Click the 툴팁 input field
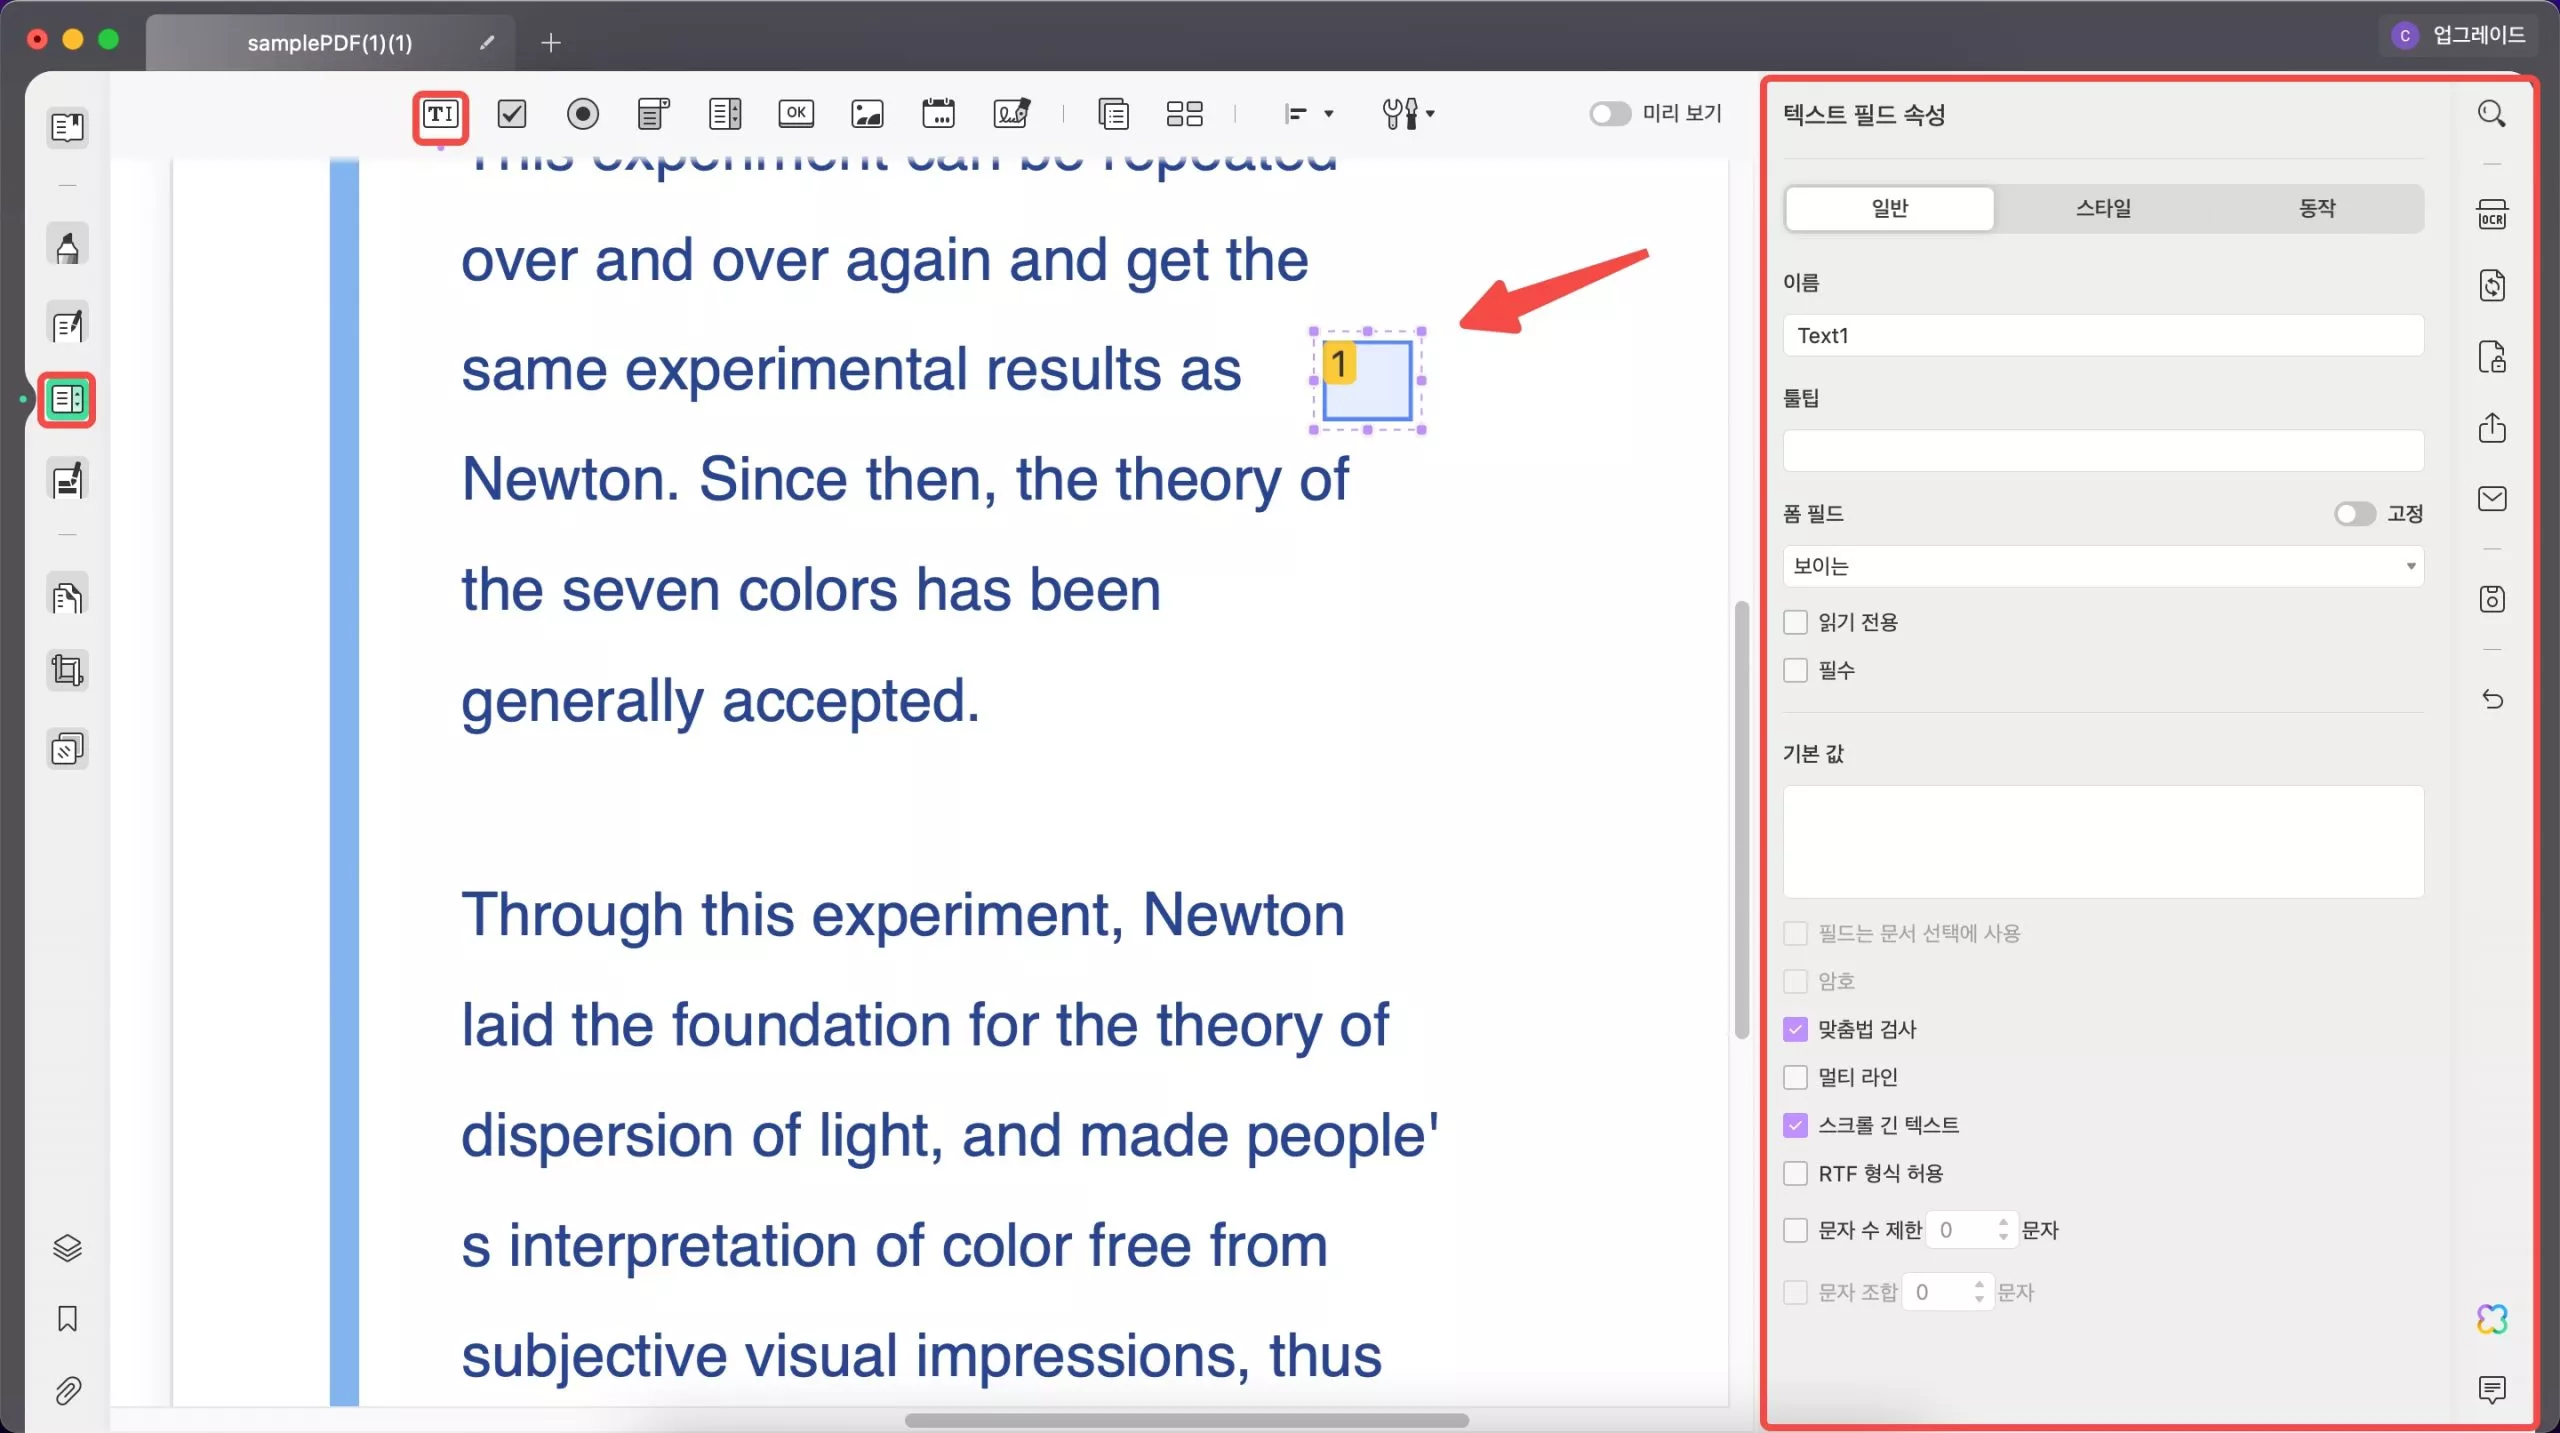Image resolution: width=2560 pixels, height=1433 pixels. pos(2103,451)
